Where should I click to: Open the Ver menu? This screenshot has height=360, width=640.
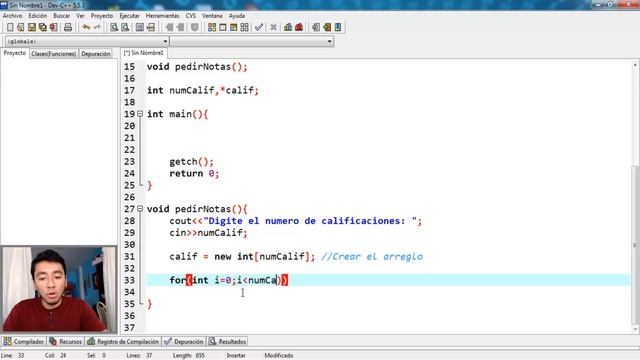click(x=80, y=16)
